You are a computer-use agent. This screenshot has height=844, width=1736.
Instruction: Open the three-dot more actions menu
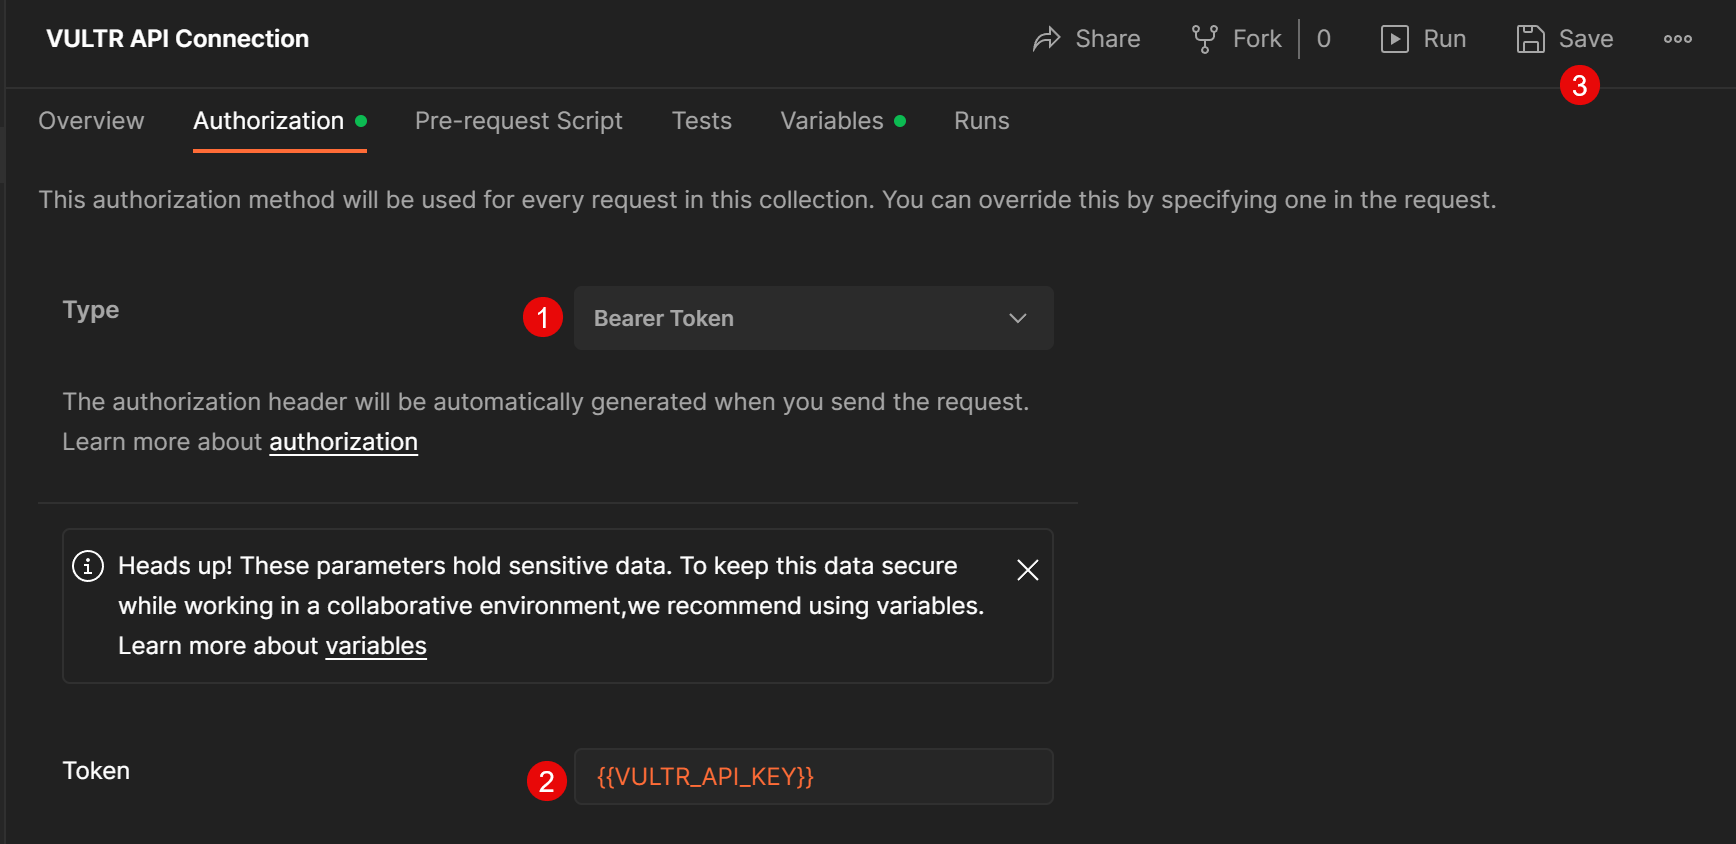tap(1677, 39)
